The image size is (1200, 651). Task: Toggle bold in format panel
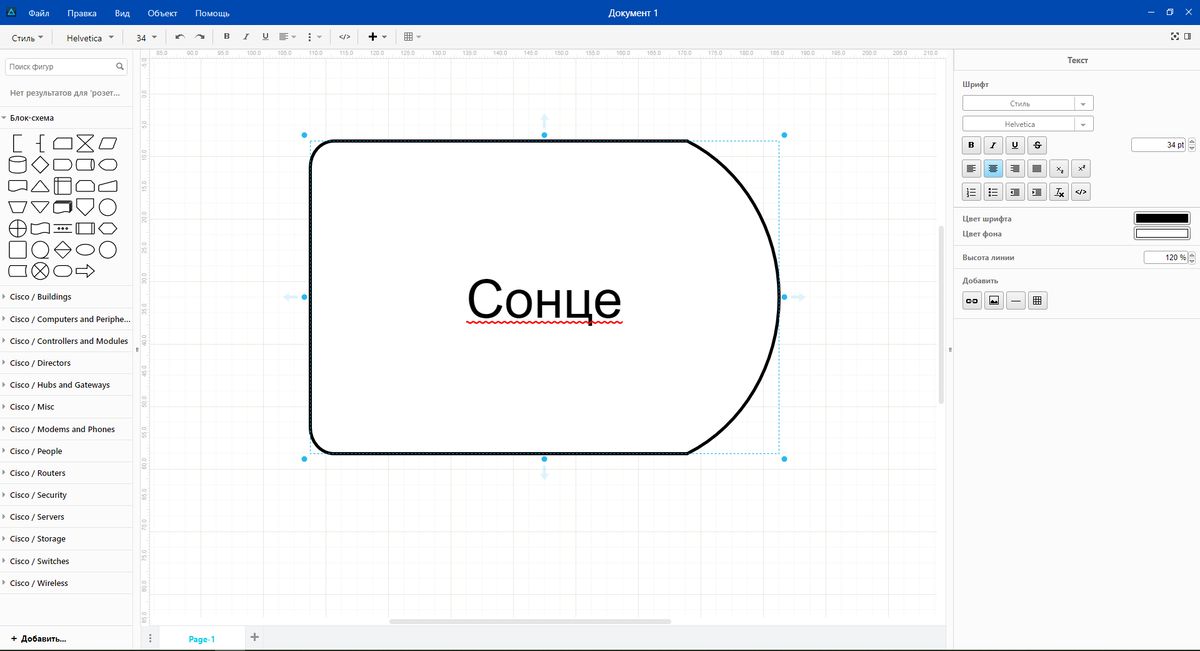coord(971,145)
